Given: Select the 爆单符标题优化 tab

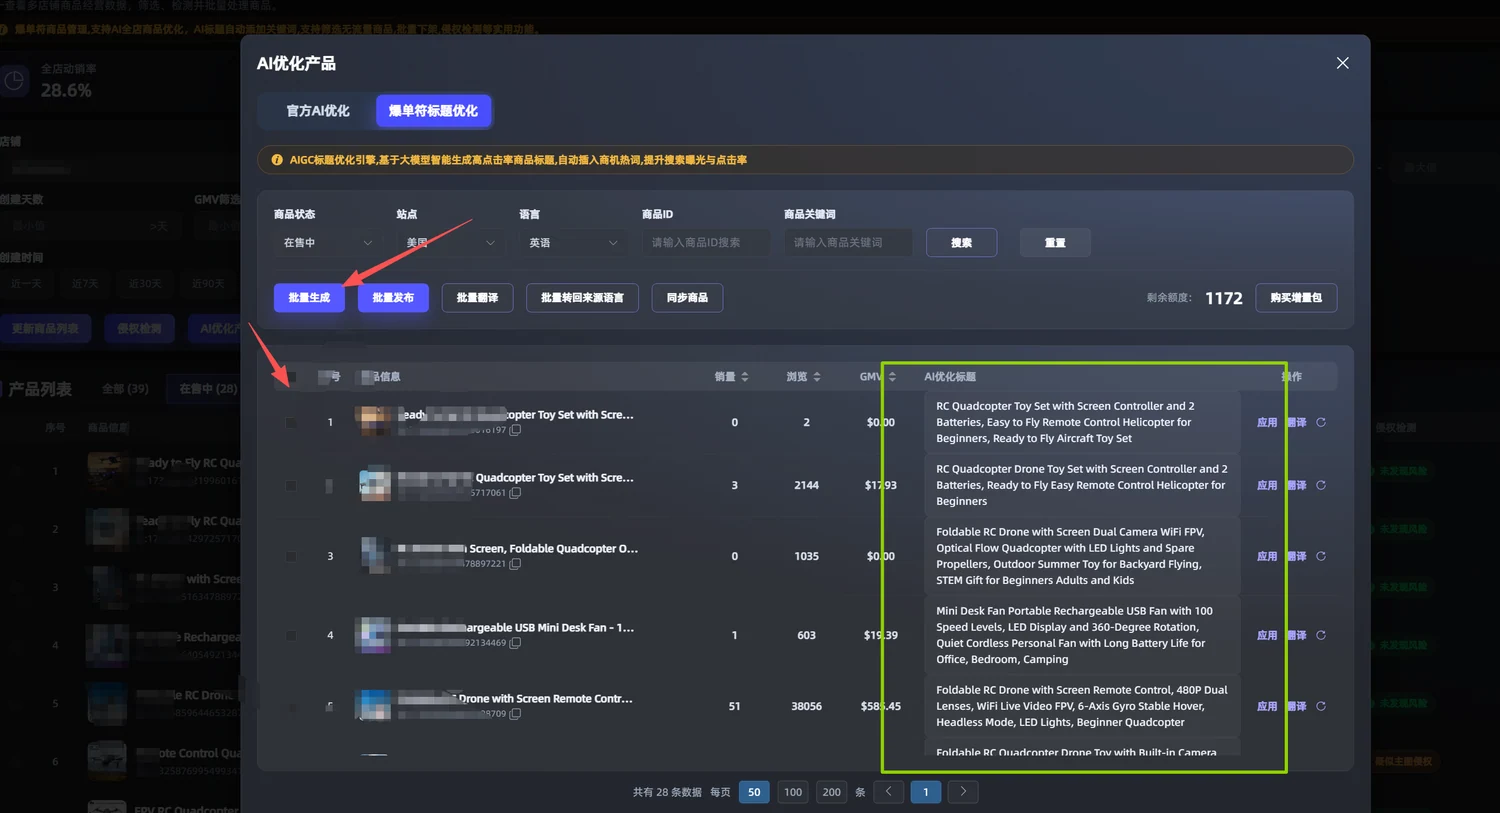Looking at the screenshot, I should tap(433, 111).
